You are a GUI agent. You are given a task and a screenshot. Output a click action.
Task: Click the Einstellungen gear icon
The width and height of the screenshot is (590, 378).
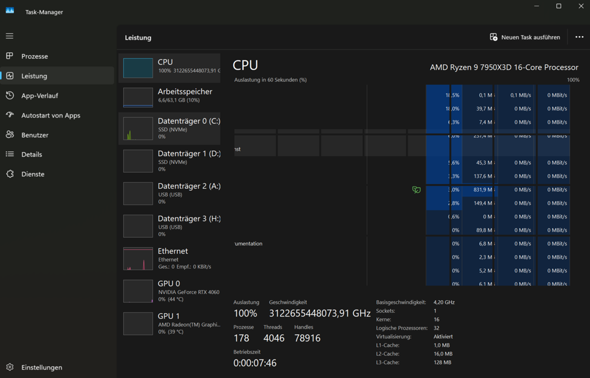[x=10, y=367]
